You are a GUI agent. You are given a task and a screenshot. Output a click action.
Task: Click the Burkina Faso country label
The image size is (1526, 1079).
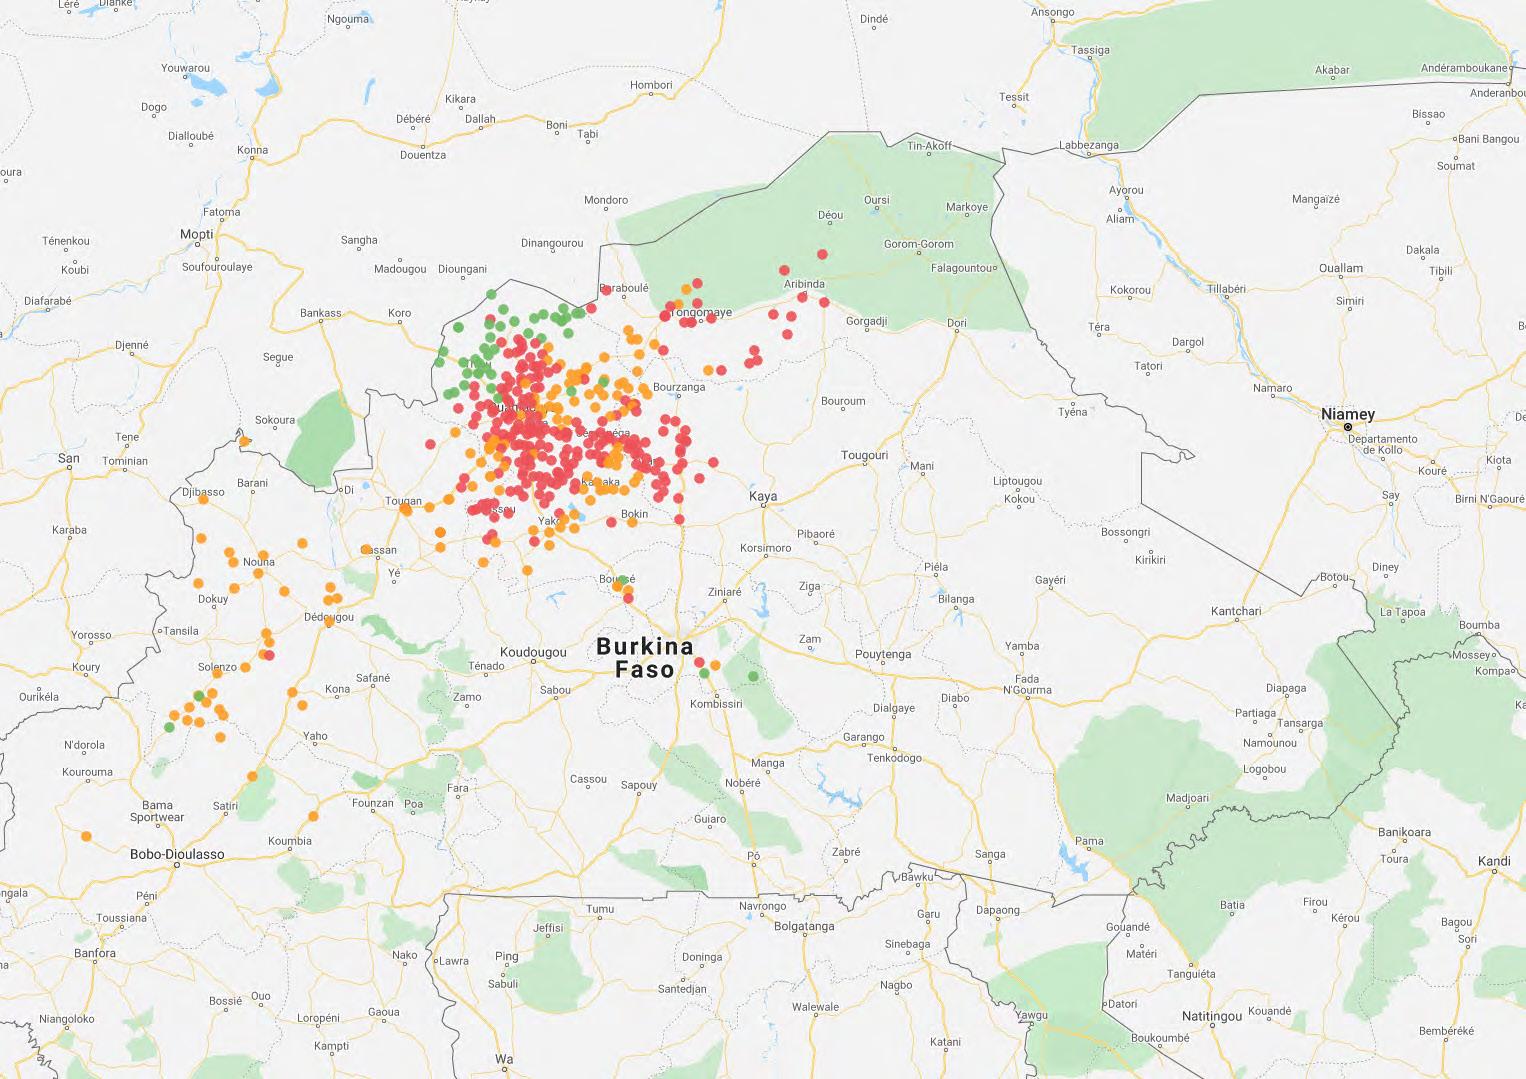(644, 658)
